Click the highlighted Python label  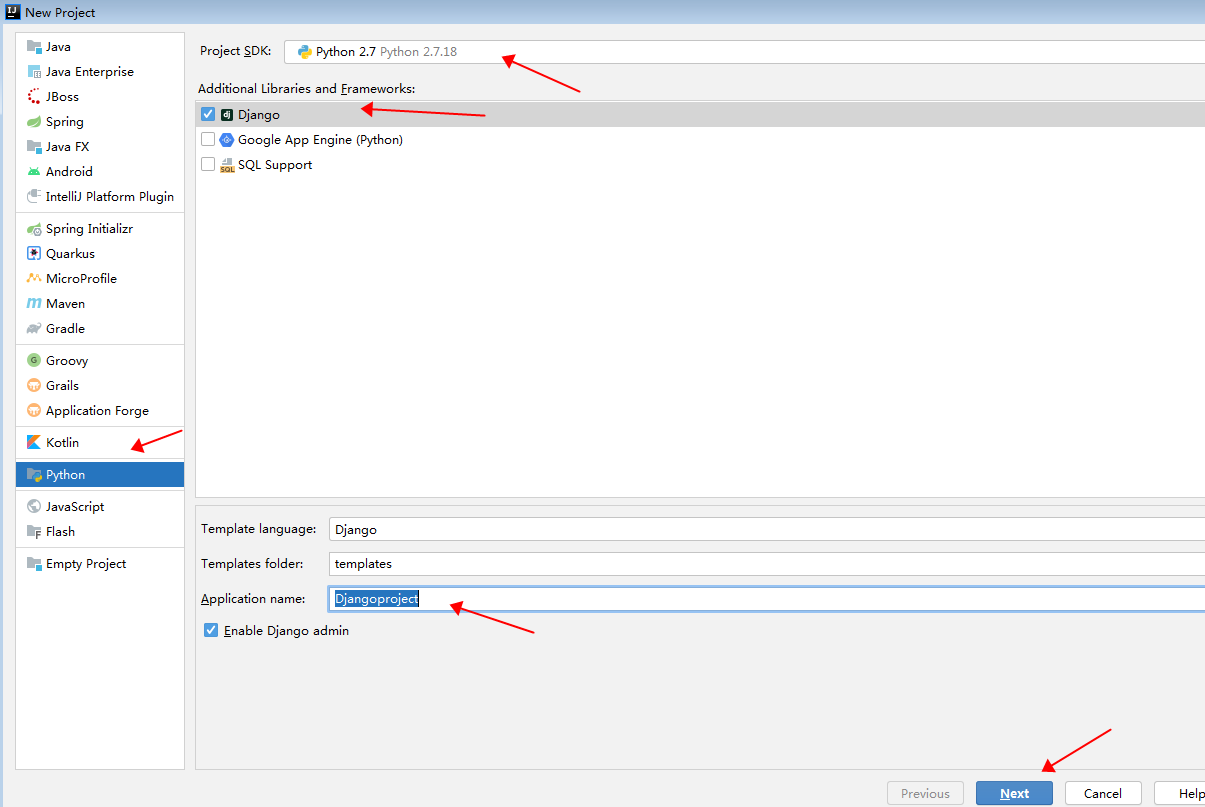66,475
